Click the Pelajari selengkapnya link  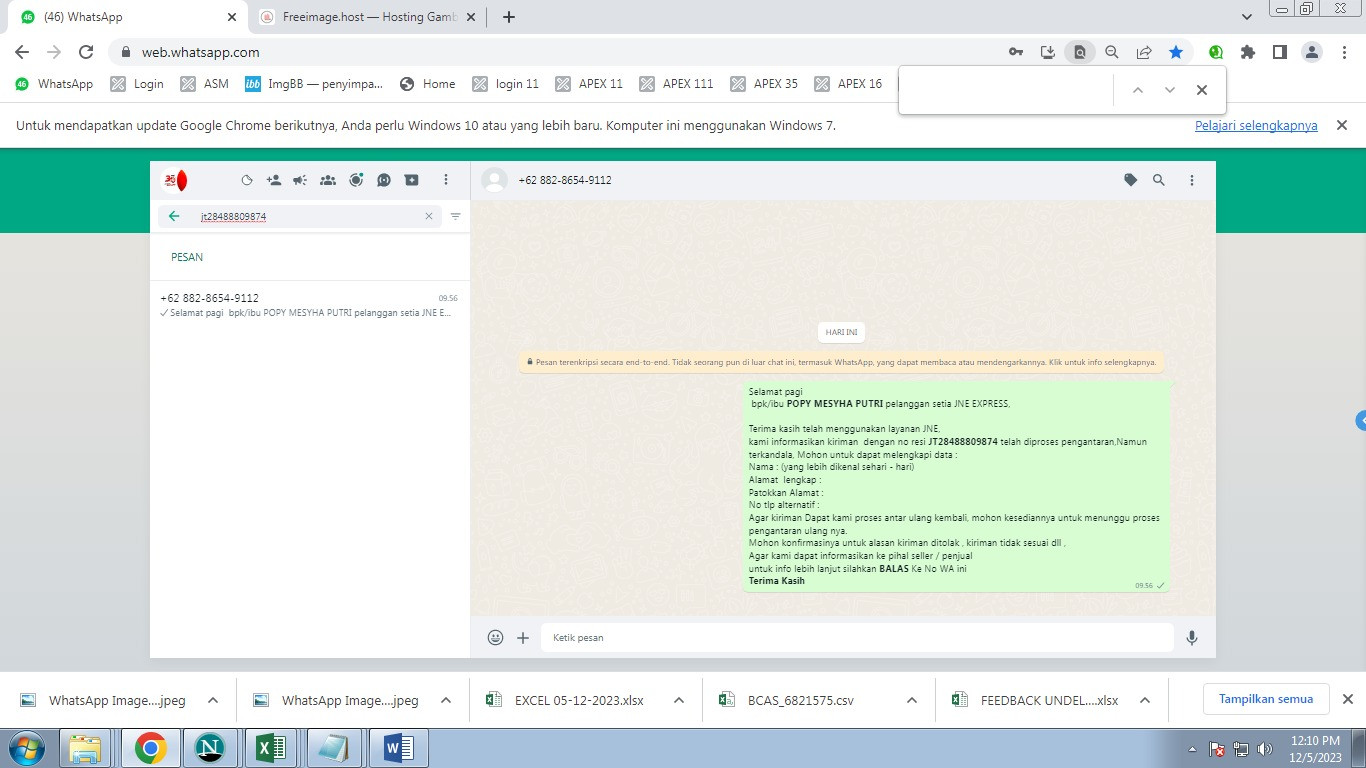click(1256, 126)
